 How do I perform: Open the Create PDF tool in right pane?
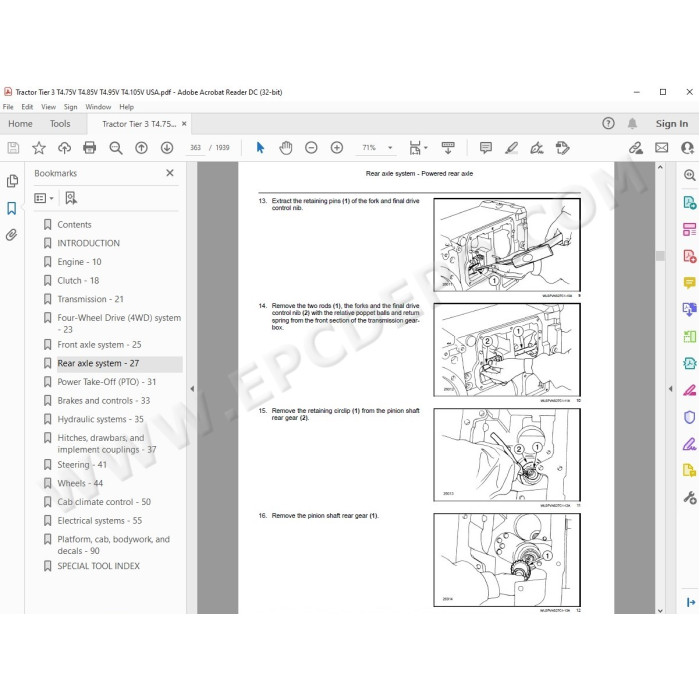point(689,256)
